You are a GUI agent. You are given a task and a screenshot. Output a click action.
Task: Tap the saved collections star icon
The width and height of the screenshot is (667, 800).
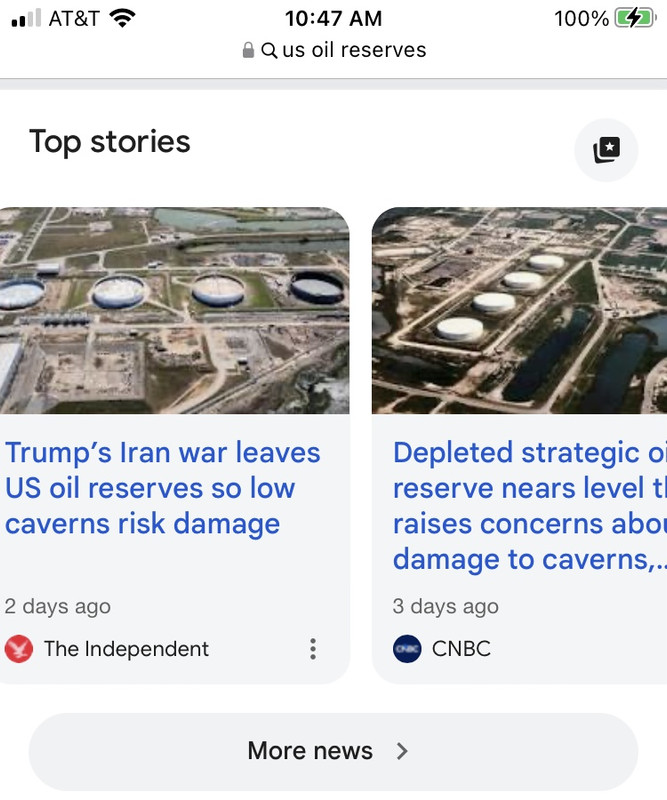point(606,150)
